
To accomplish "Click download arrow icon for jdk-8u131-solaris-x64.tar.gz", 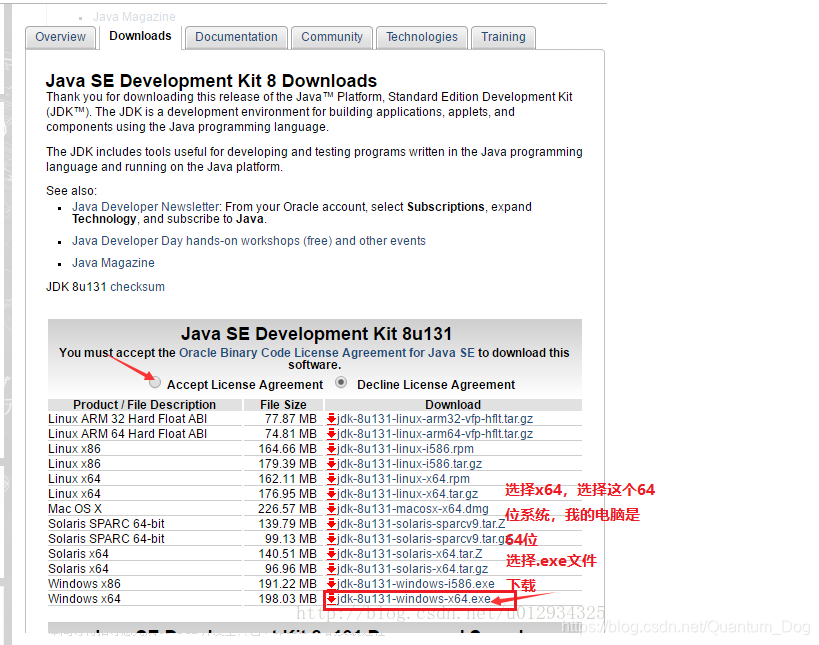I will (x=331, y=569).
